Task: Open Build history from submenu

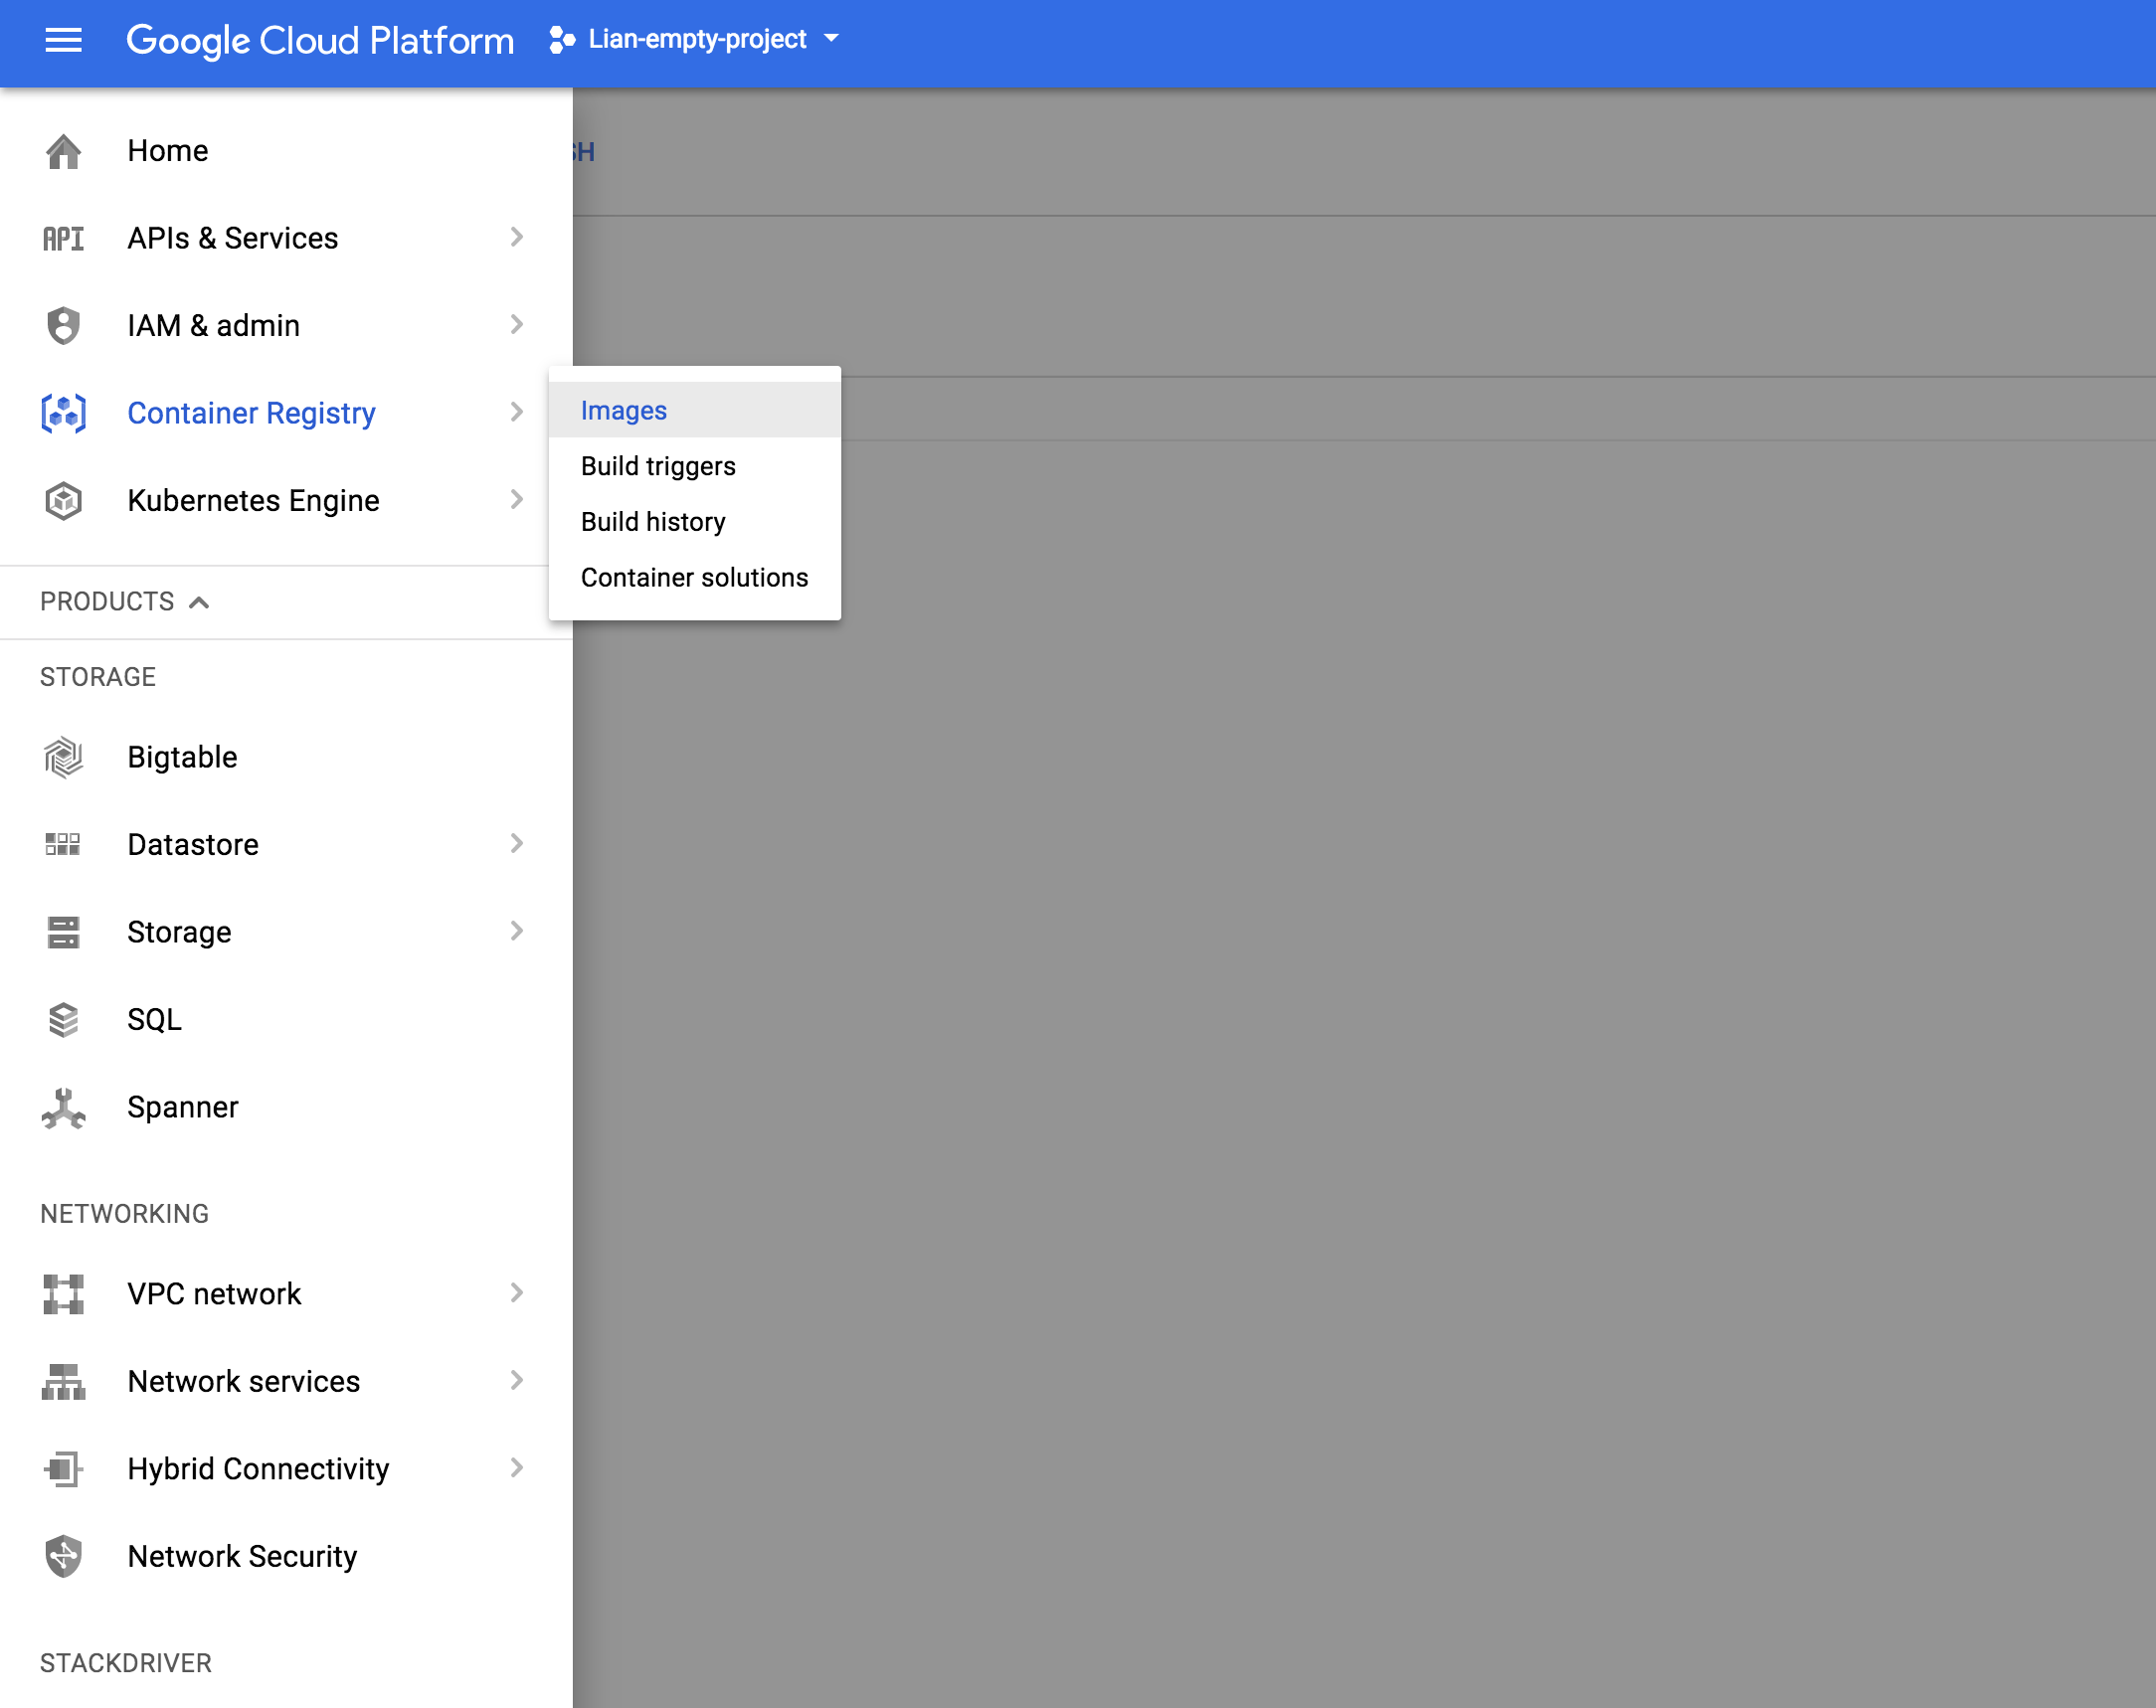Action: [694, 522]
